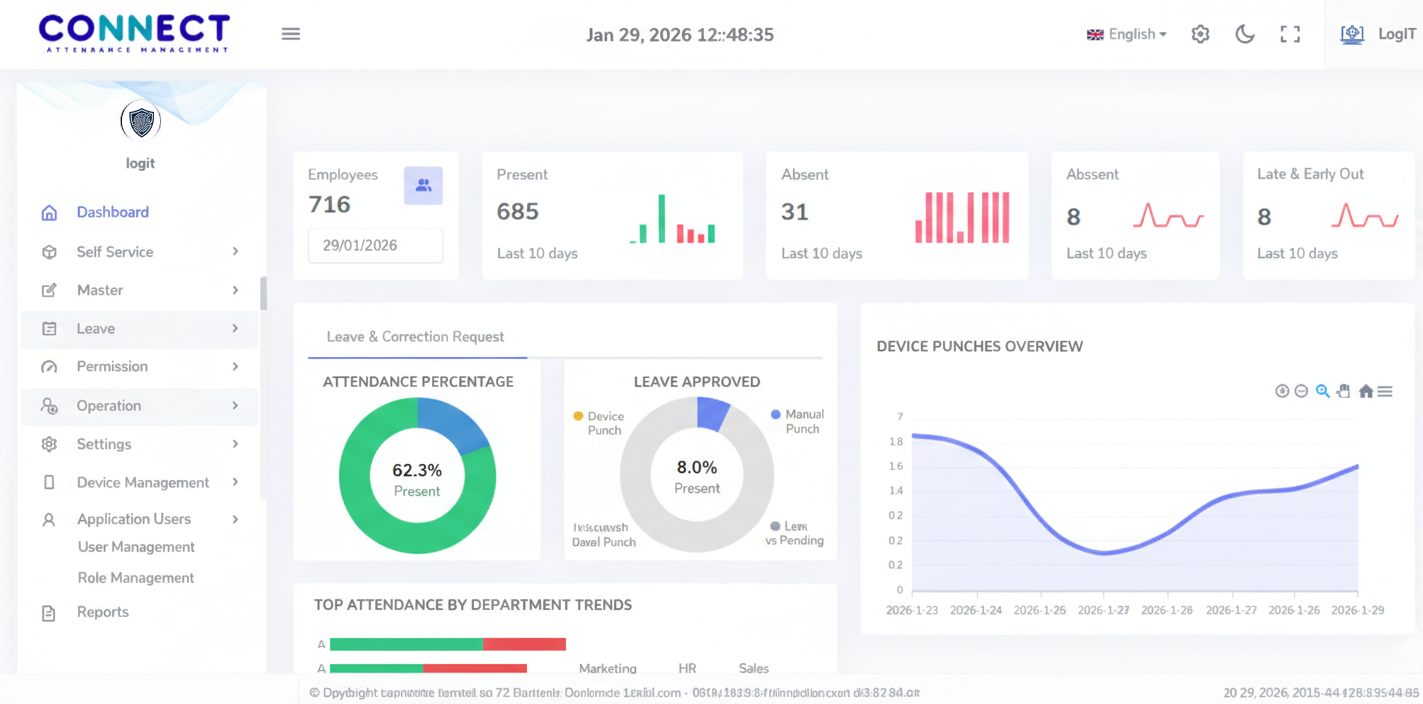Click the logit shield avatar
The image size is (1423, 704).
[141, 122]
